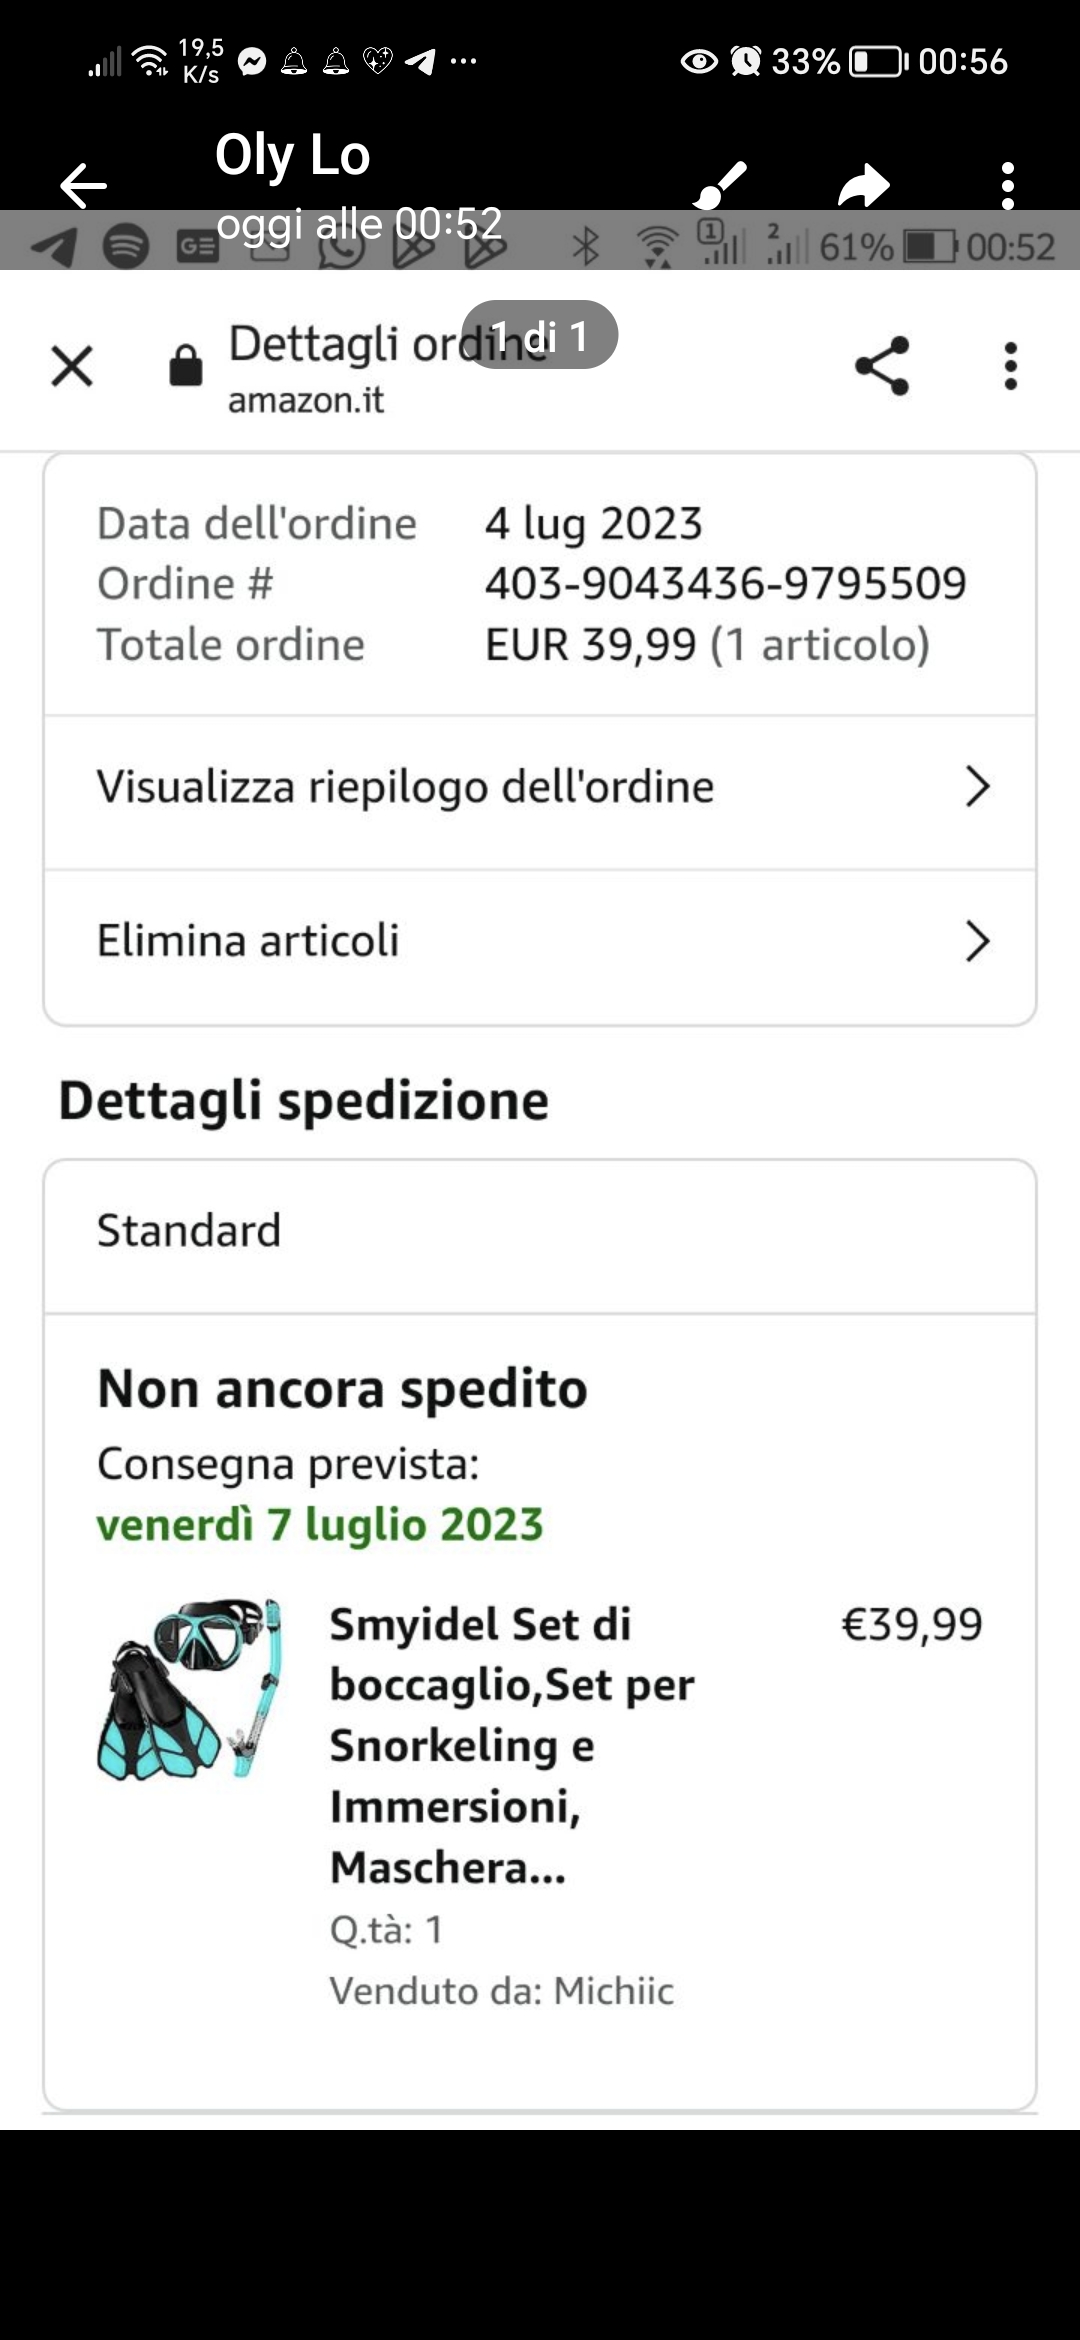Tap the battery indicator in status bar
This screenshot has width=1080, height=2340.
[x=877, y=62]
